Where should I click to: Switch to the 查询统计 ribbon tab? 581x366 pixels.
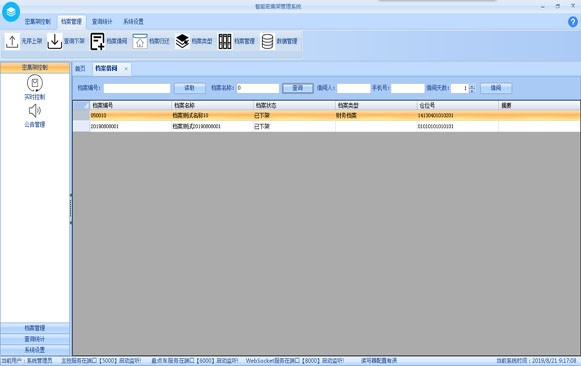click(x=102, y=21)
